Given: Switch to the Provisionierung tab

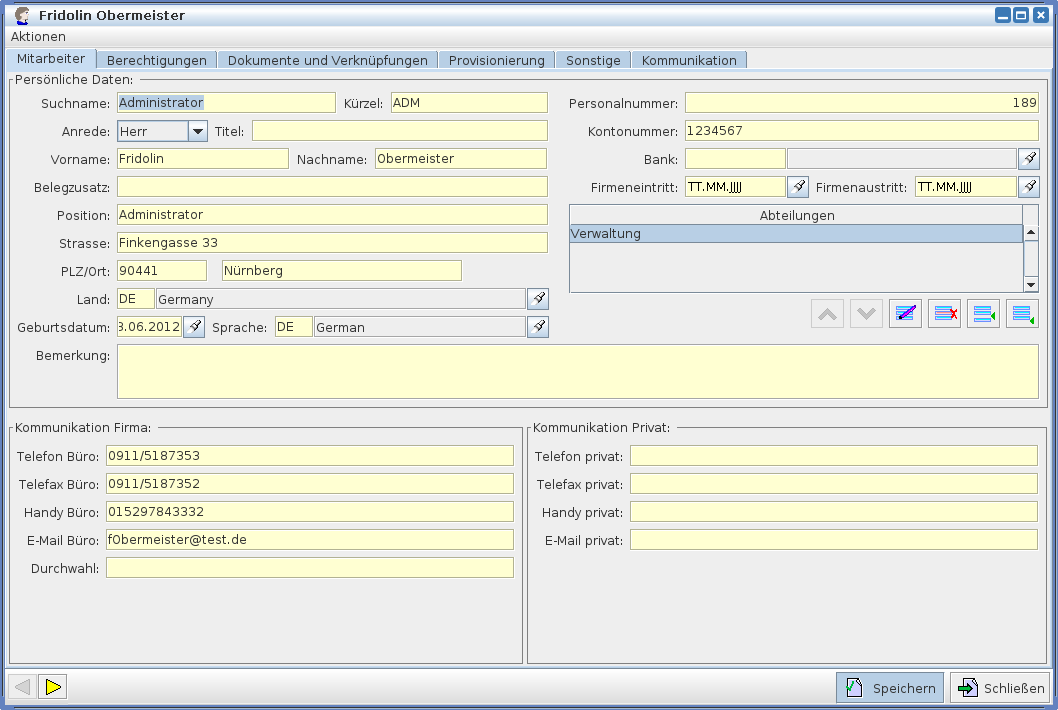Looking at the screenshot, I should (496, 60).
